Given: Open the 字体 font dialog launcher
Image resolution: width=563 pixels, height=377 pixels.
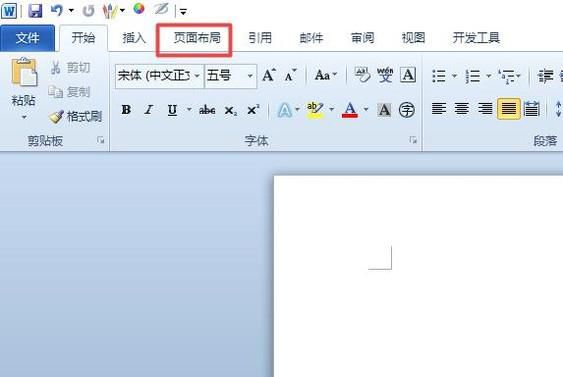Looking at the screenshot, I should click(413, 140).
